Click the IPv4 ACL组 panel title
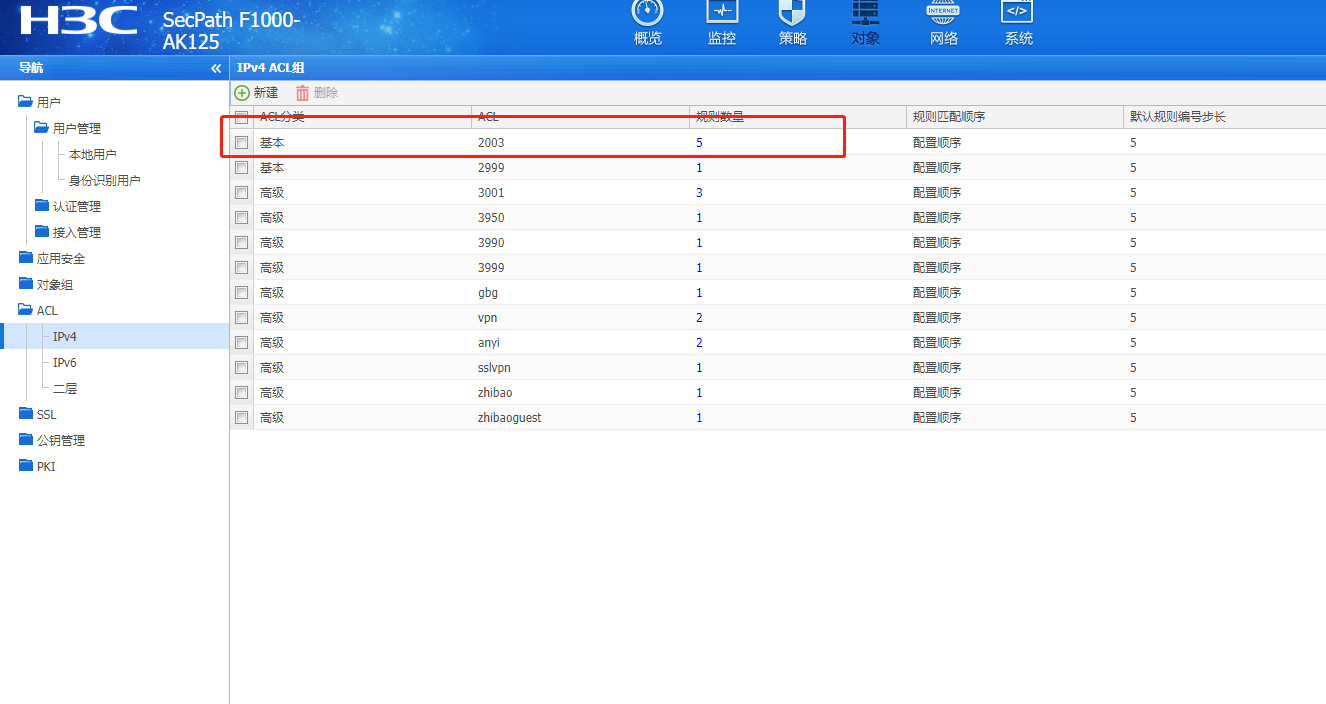 [x=271, y=67]
